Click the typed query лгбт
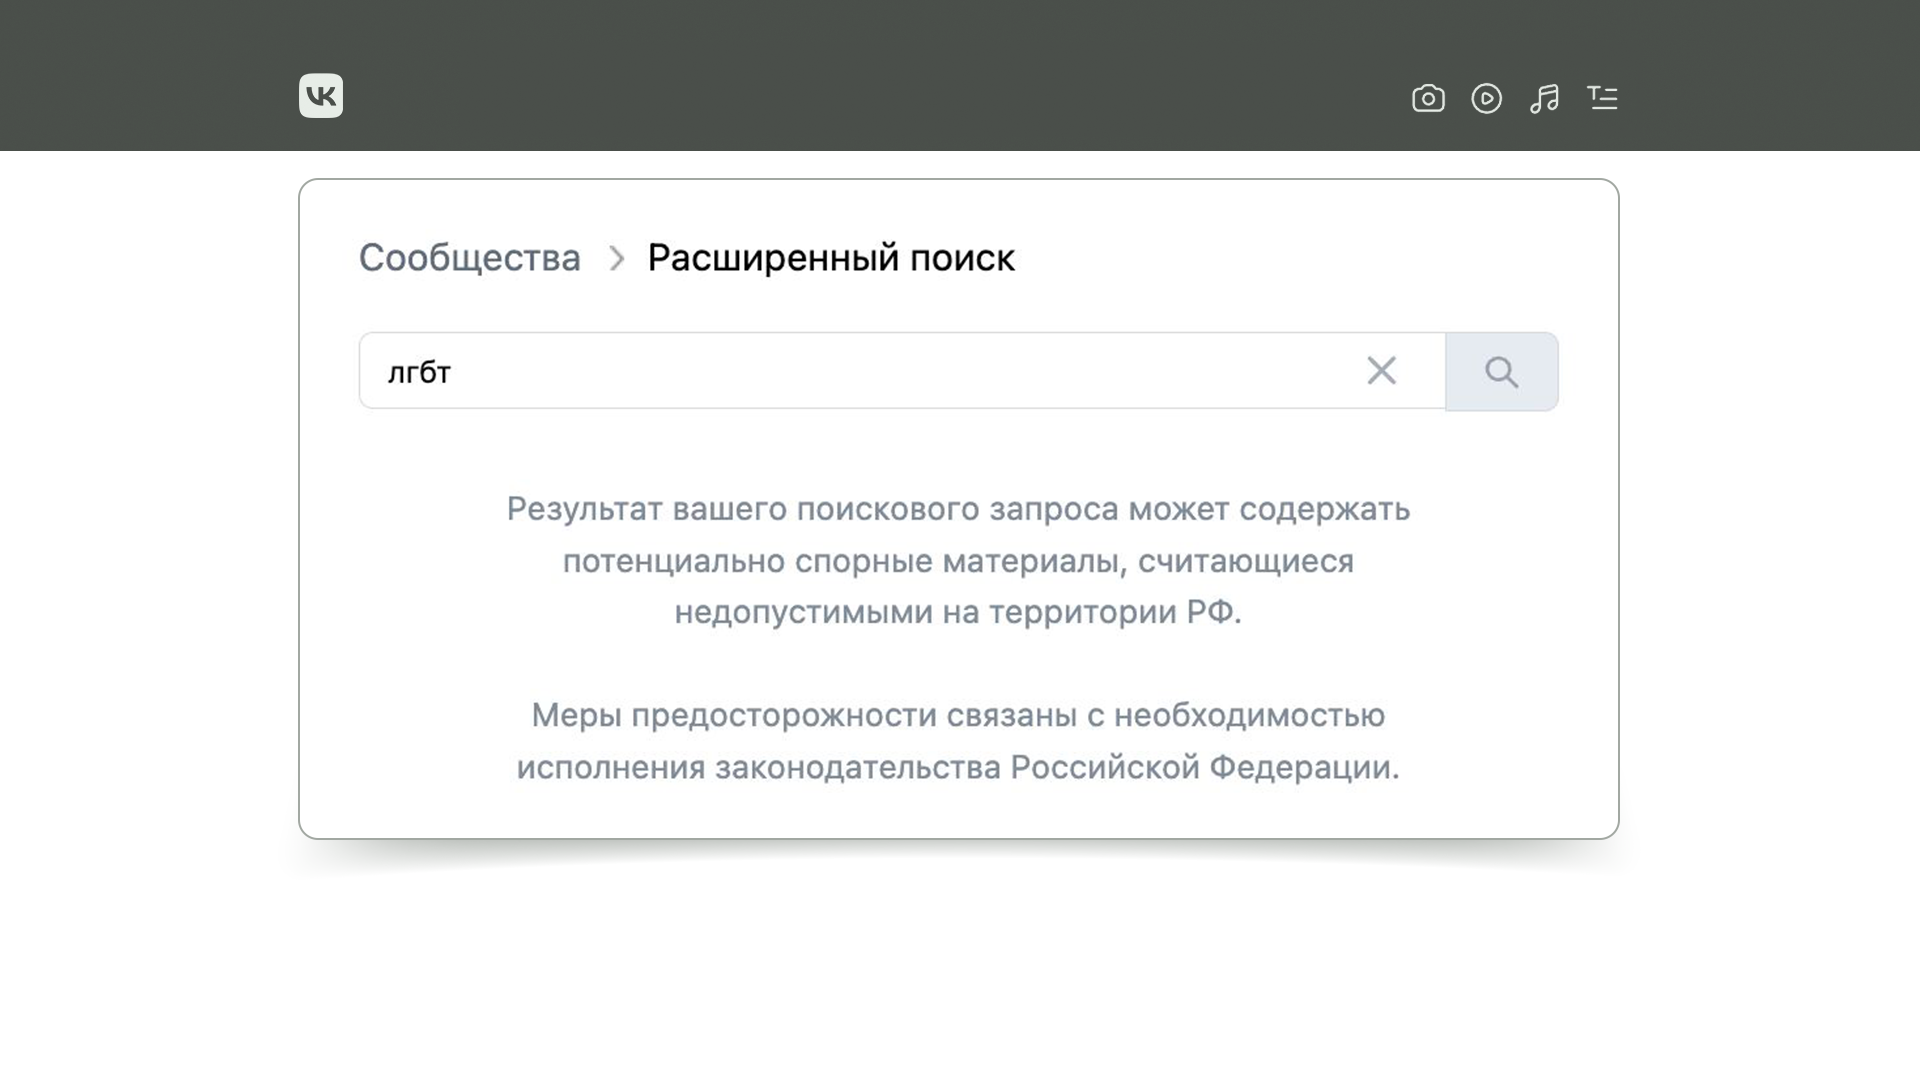The width and height of the screenshot is (1920, 1080). pyautogui.click(x=419, y=372)
